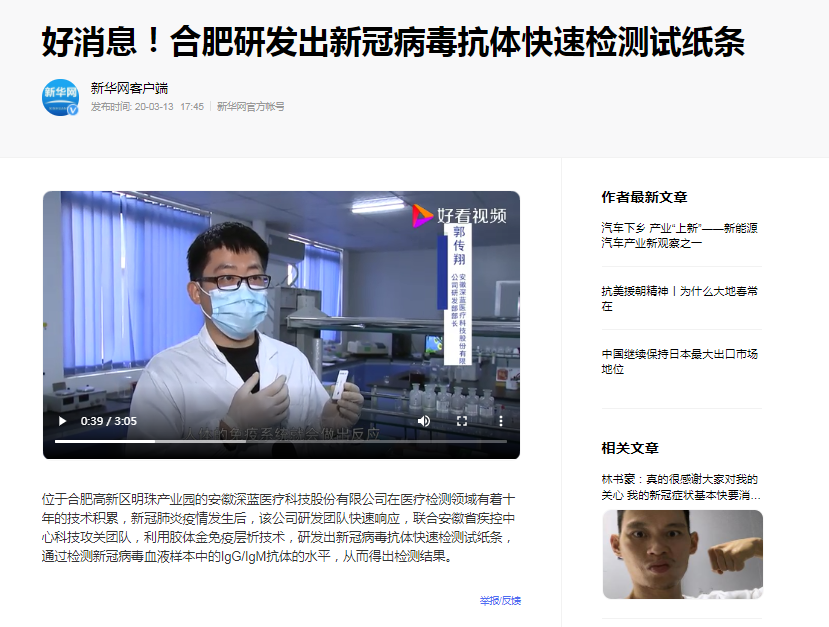Viewport: 829px width, 627px height.
Task: Click the 新华网官方帐号 label
Action: [x=251, y=107]
